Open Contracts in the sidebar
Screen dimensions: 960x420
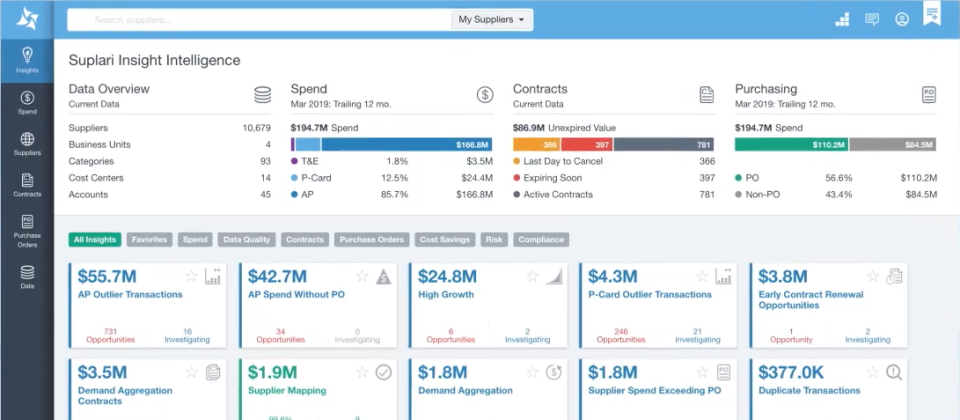(x=27, y=186)
